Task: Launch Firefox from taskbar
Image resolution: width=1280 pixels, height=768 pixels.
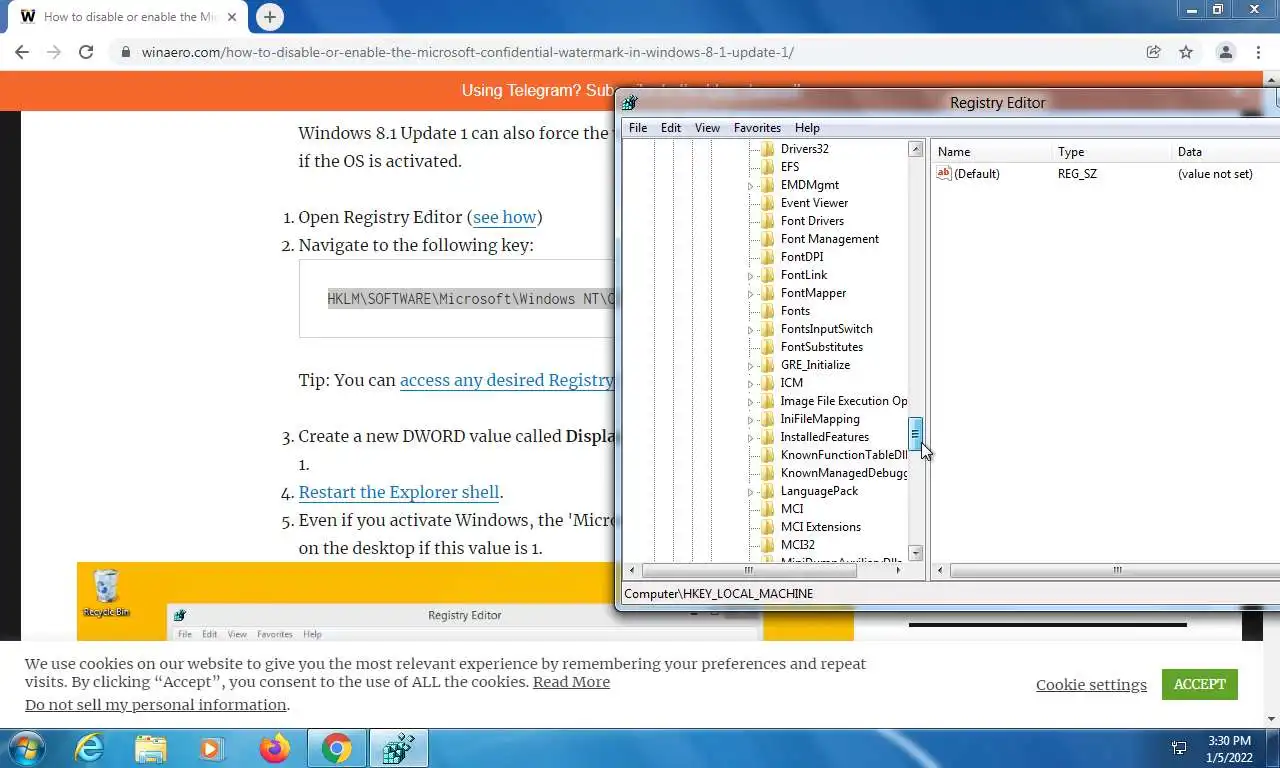Action: coord(273,748)
